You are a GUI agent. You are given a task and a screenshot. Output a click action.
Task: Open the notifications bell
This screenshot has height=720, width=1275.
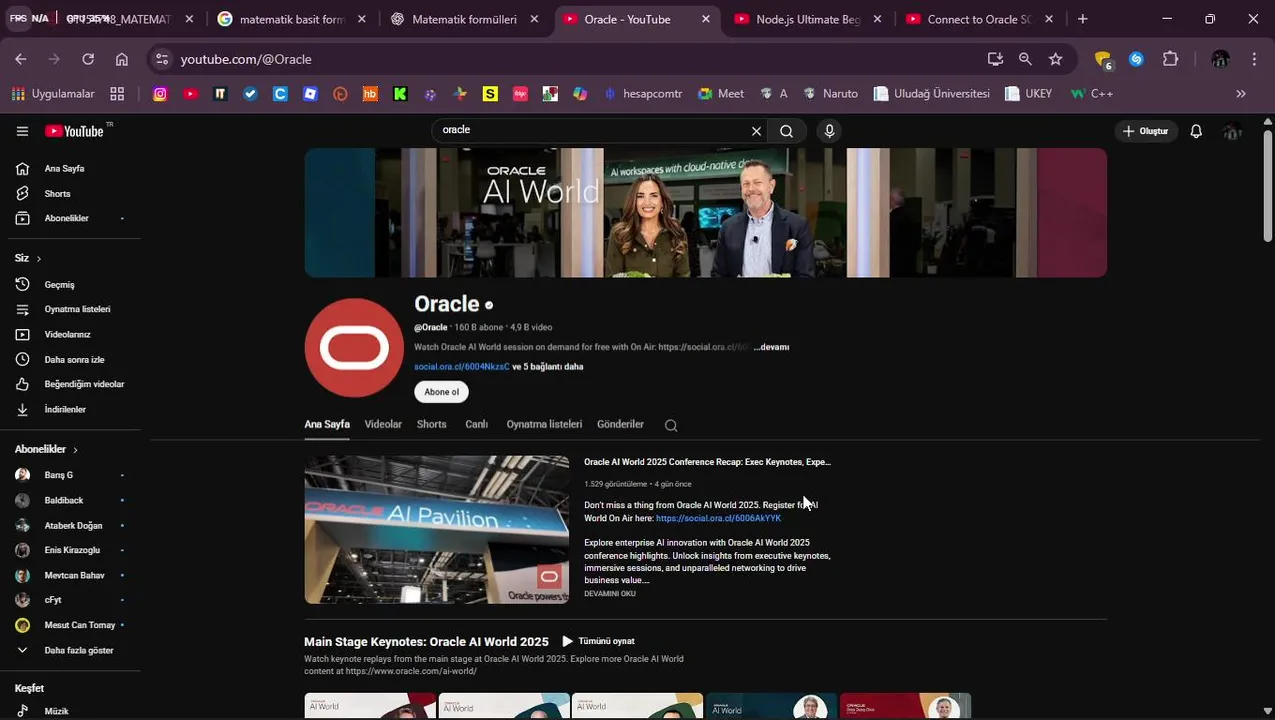1196,131
